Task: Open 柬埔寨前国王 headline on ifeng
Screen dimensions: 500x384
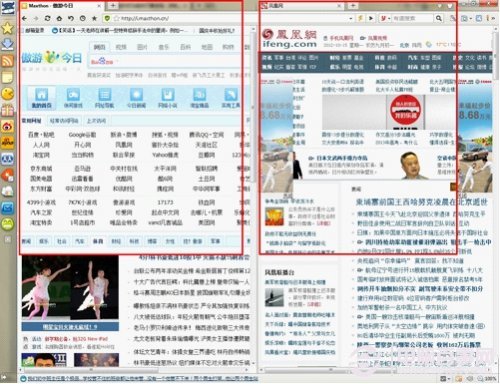Action: [x=422, y=202]
